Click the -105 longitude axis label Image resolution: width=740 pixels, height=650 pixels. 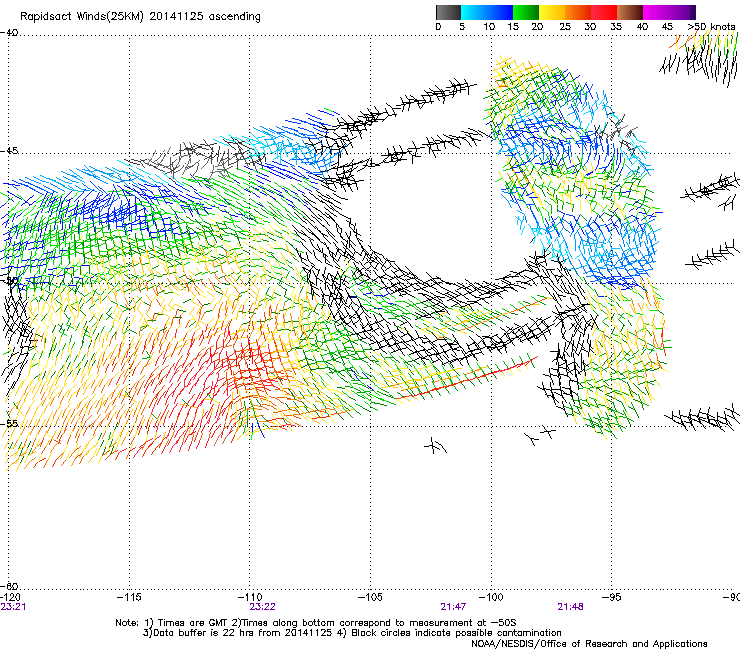[x=370, y=597]
